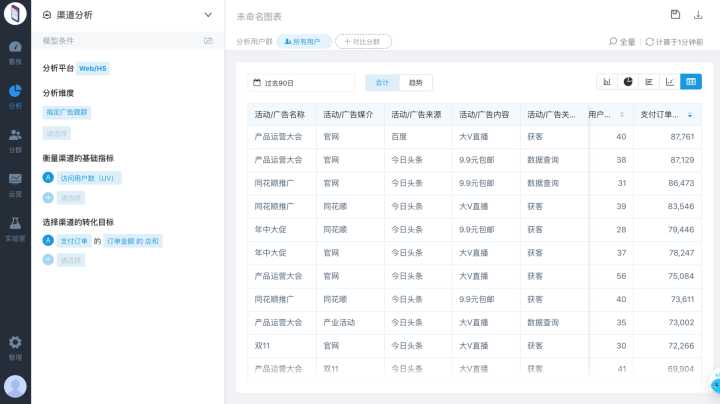Click the 全量 sampling option
Screen dimensions: 720x404
pos(622,42)
